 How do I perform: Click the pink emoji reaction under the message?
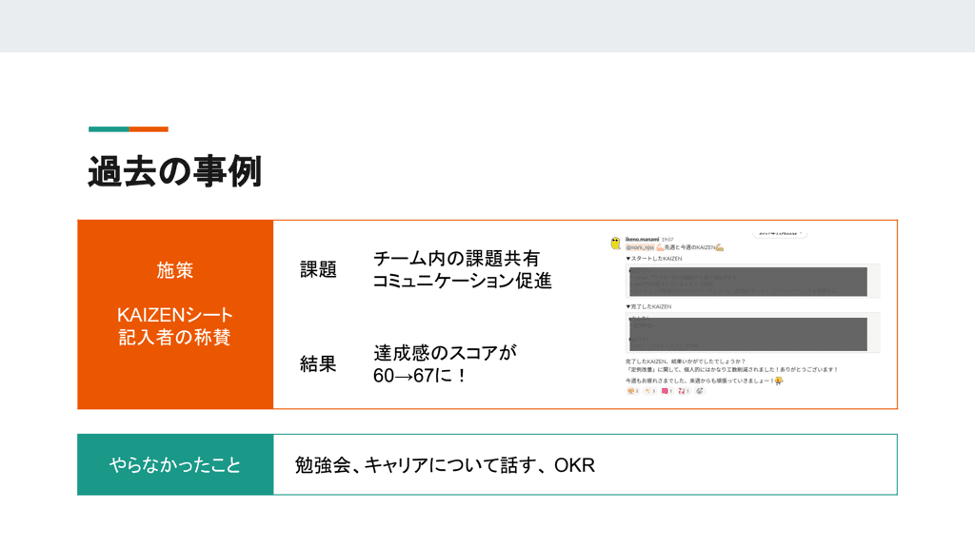point(666,391)
